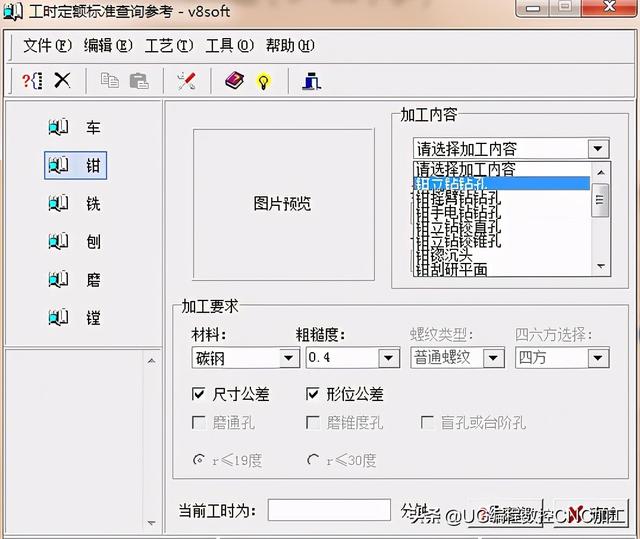Minimize the v8soft window

tap(533, 8)
